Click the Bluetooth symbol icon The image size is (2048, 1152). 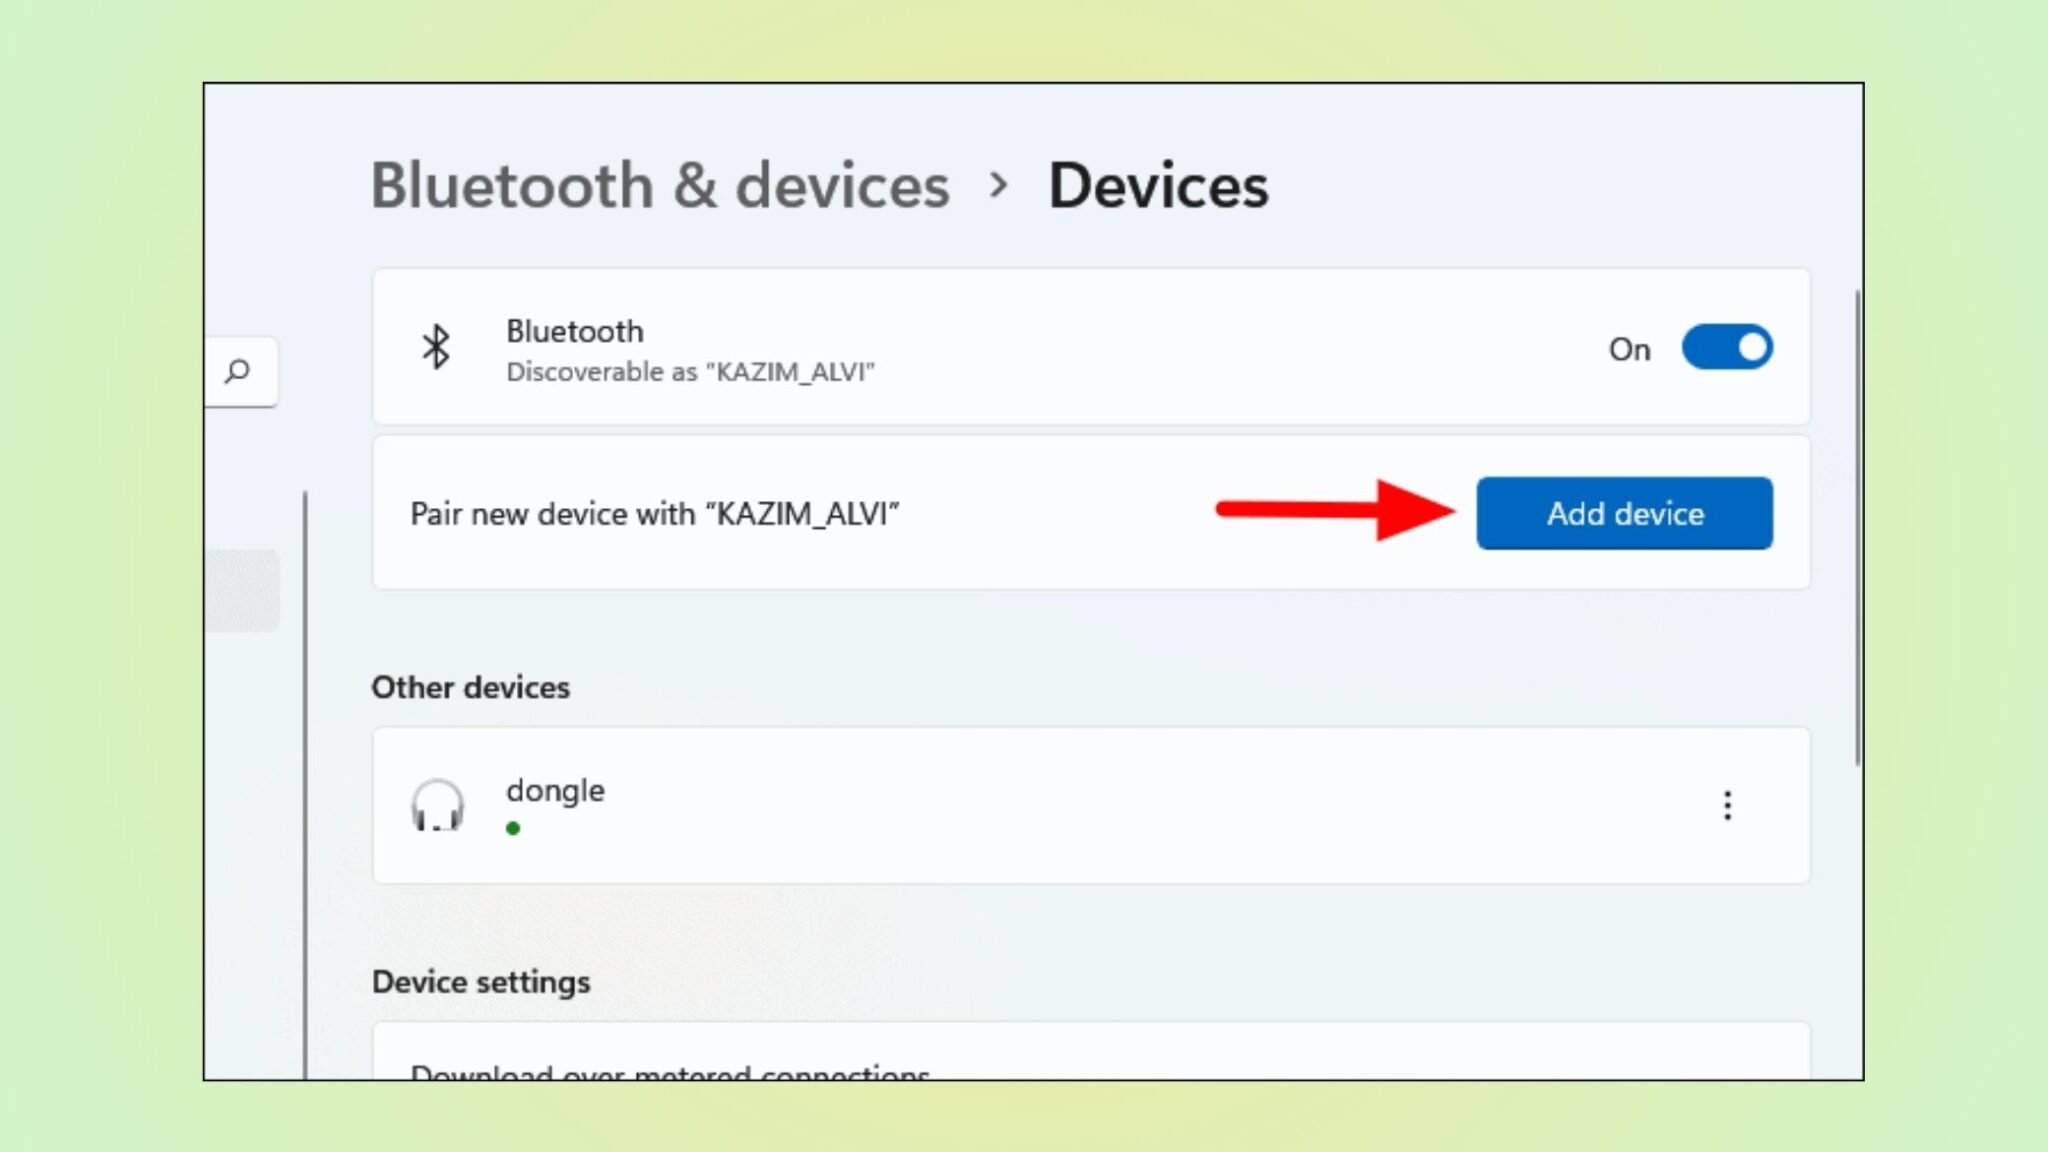tap(436, 348)
